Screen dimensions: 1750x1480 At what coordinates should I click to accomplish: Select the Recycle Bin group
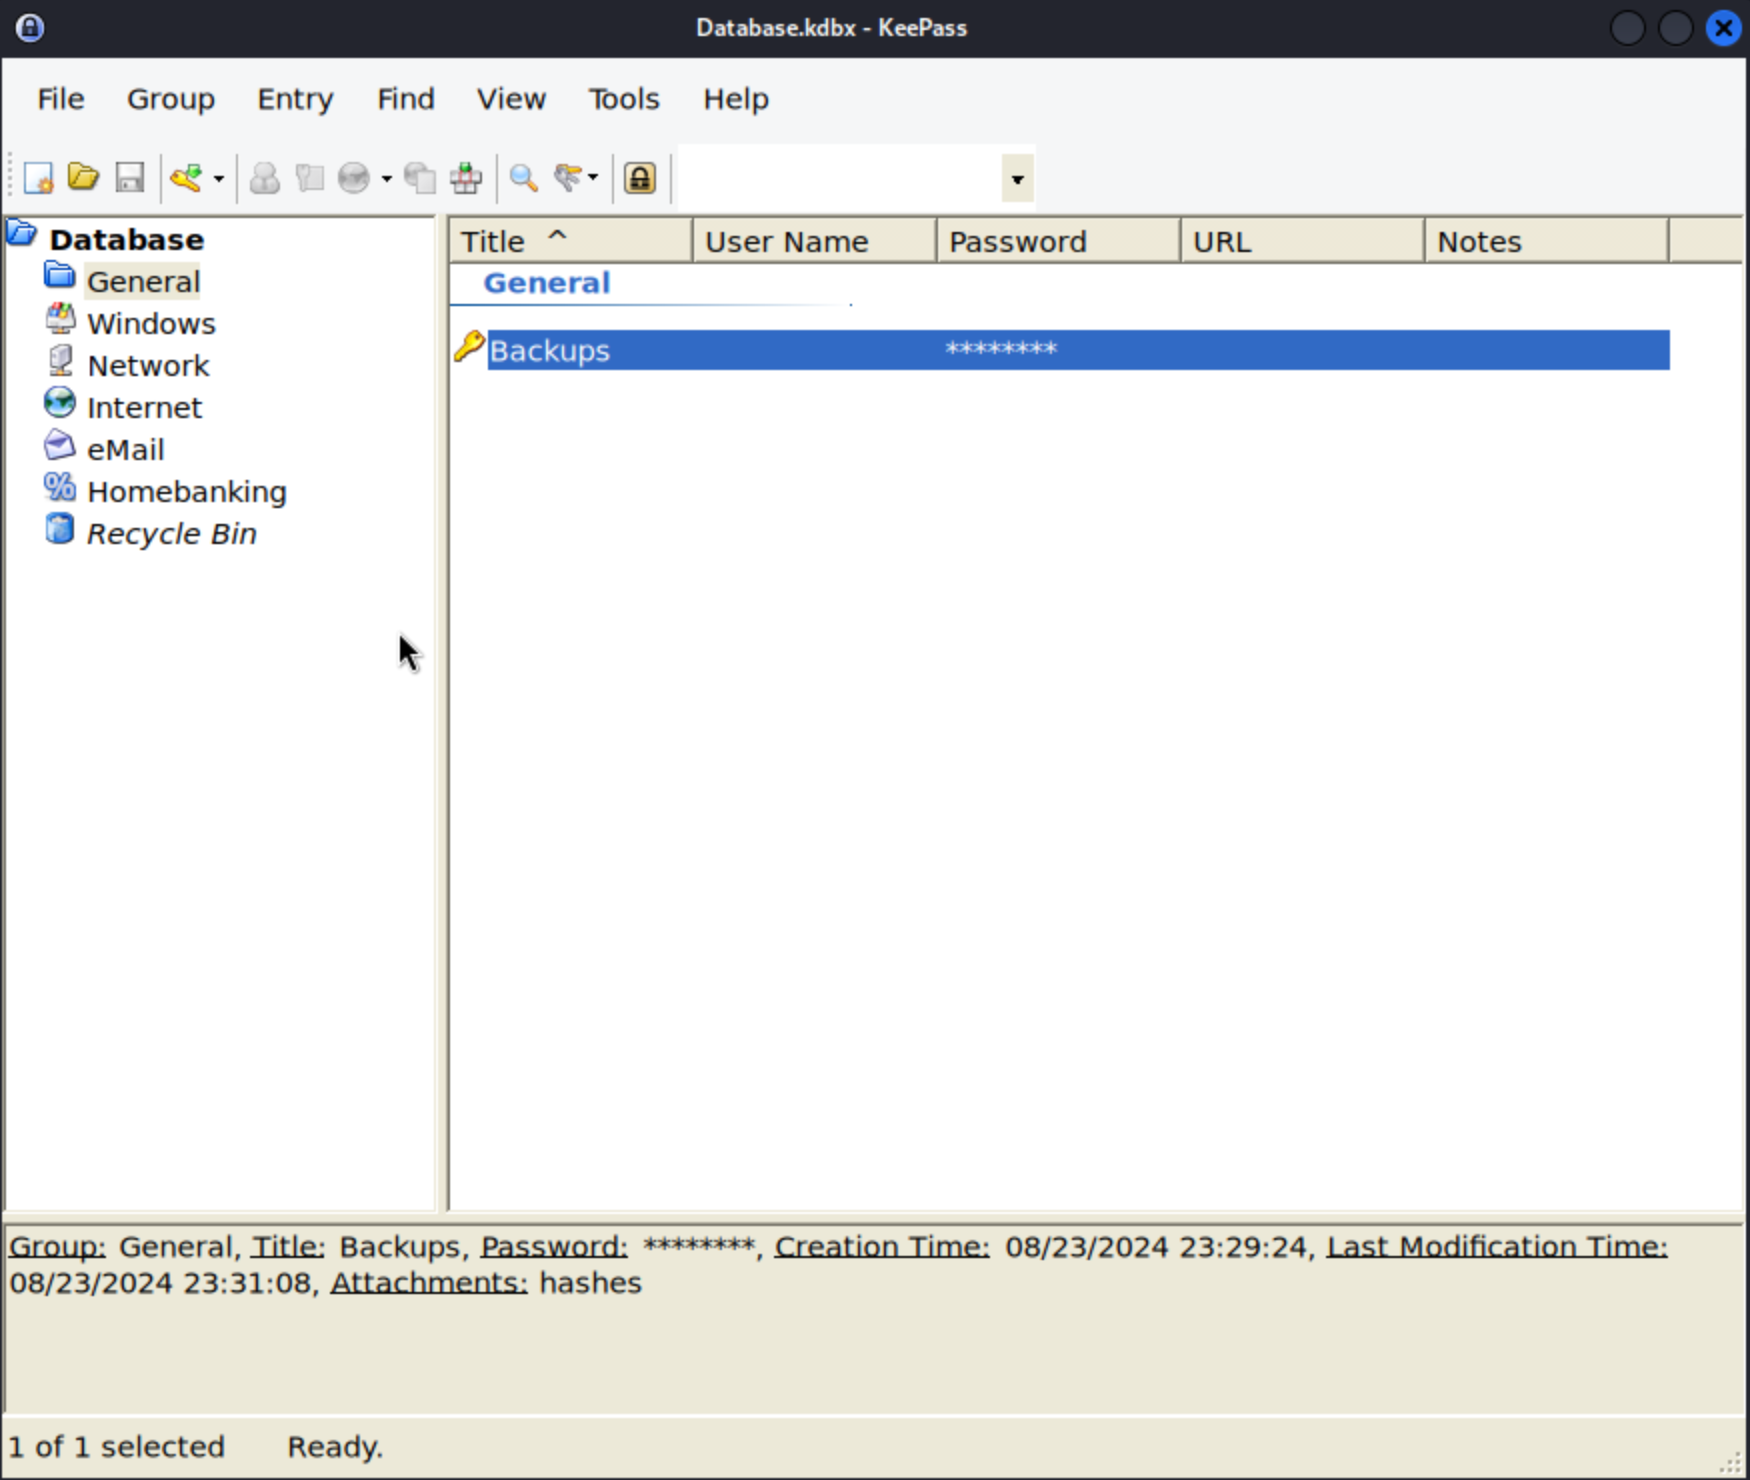click(171, 534)
